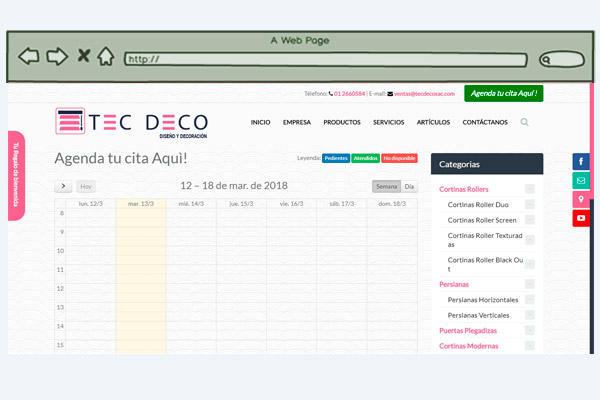Click the browser forward arrow
This screenshot has height=400, width=600.
(x=57, y=56)
